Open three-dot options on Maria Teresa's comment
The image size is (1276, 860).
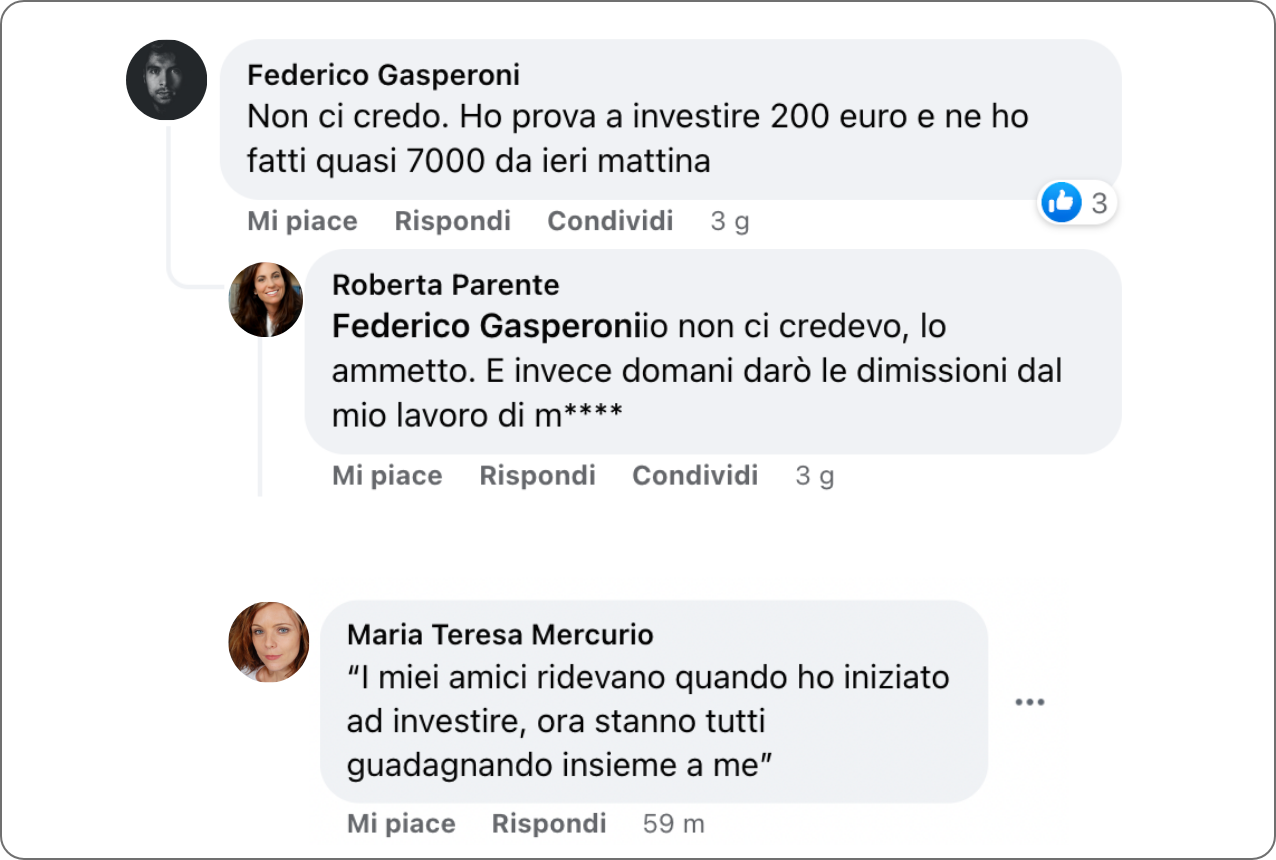coord(1029,702)
